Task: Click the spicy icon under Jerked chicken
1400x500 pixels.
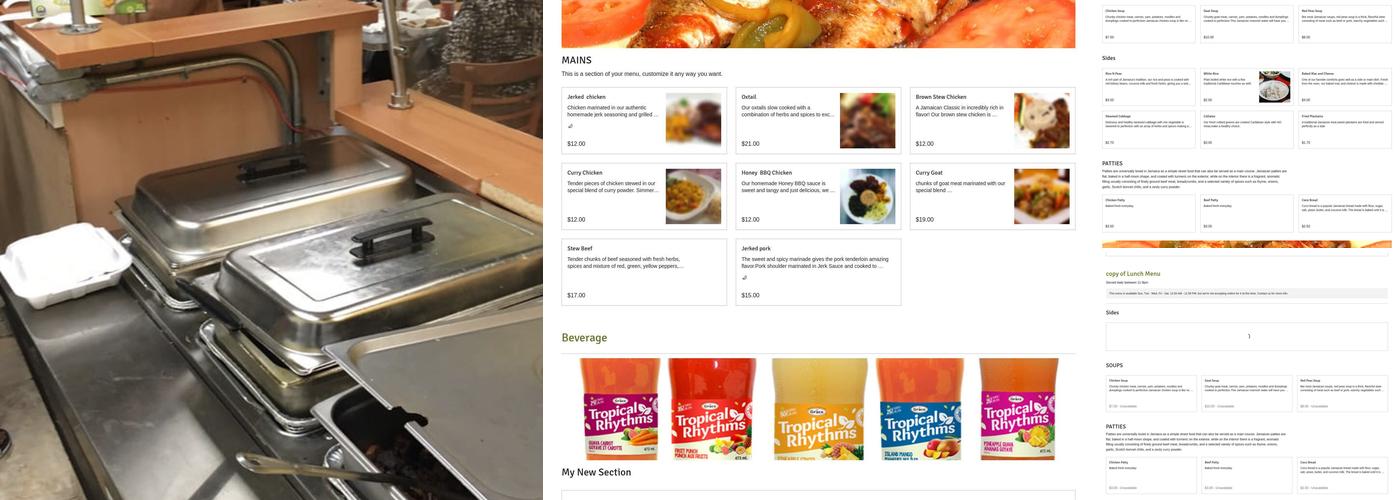Action: click(x=570, y=126)
